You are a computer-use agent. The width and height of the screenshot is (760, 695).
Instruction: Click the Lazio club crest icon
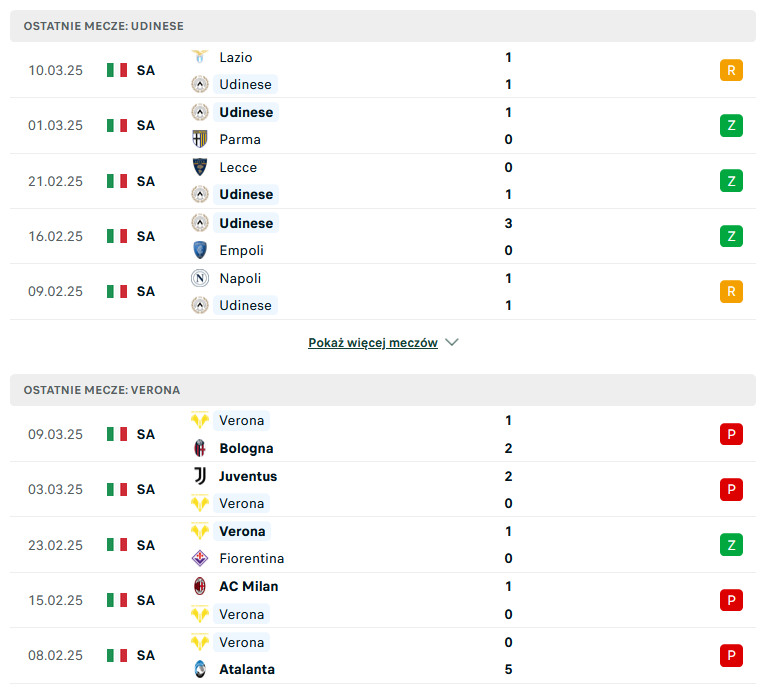coord(200,57)
